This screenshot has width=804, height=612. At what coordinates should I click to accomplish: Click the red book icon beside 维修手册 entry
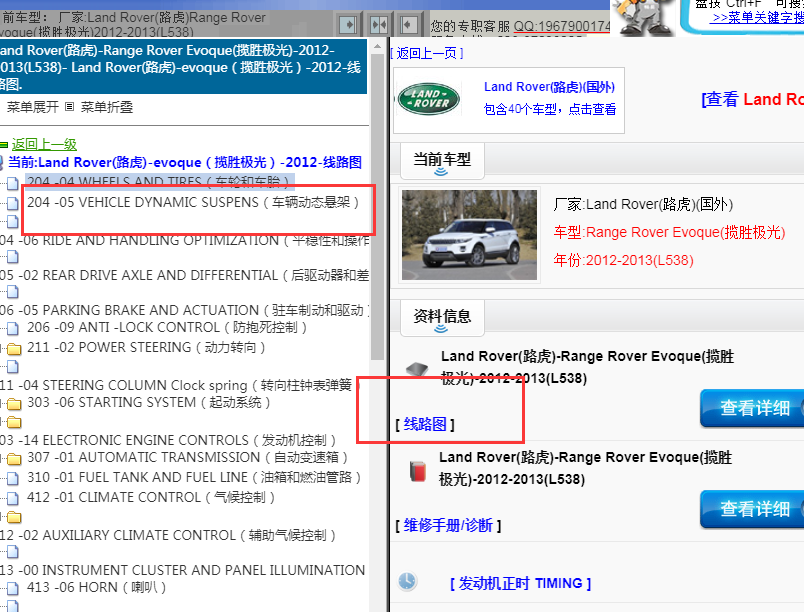pyautogui.click(x=418, y=471)
